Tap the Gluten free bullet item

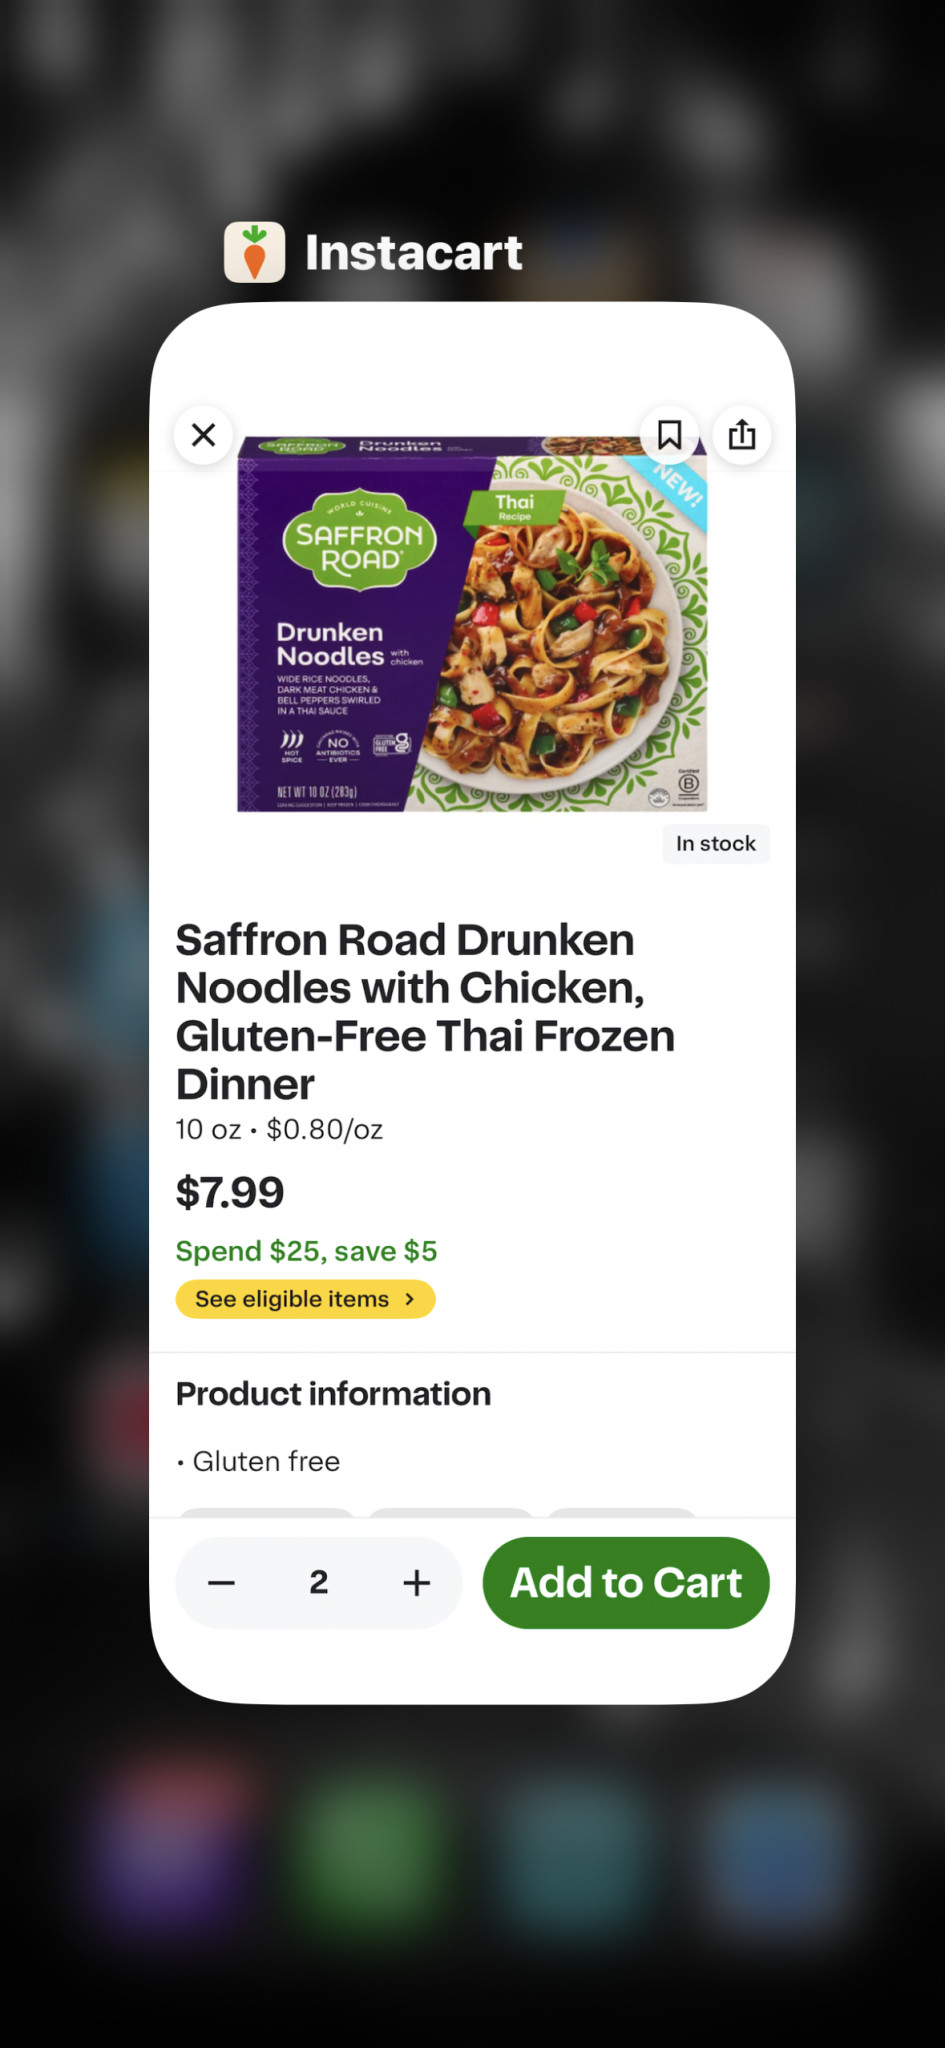(x=266, y=1461)
